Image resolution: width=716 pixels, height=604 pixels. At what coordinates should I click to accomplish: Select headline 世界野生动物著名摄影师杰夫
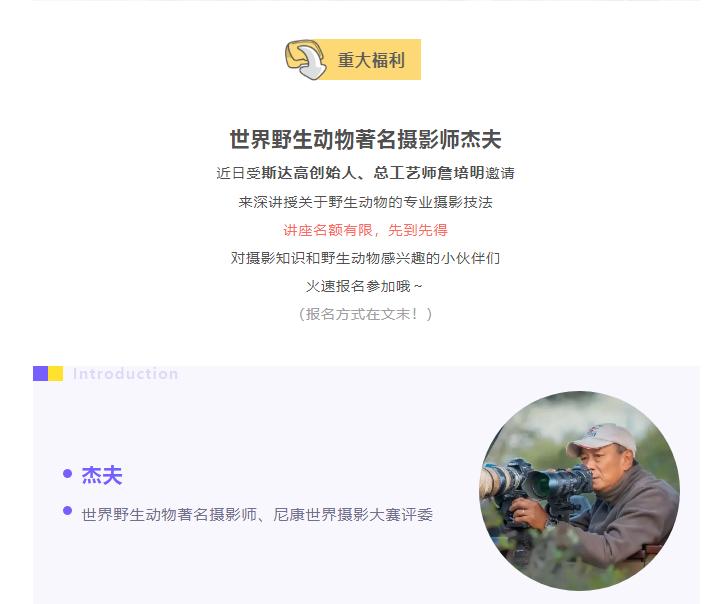(x=365, y=139)
